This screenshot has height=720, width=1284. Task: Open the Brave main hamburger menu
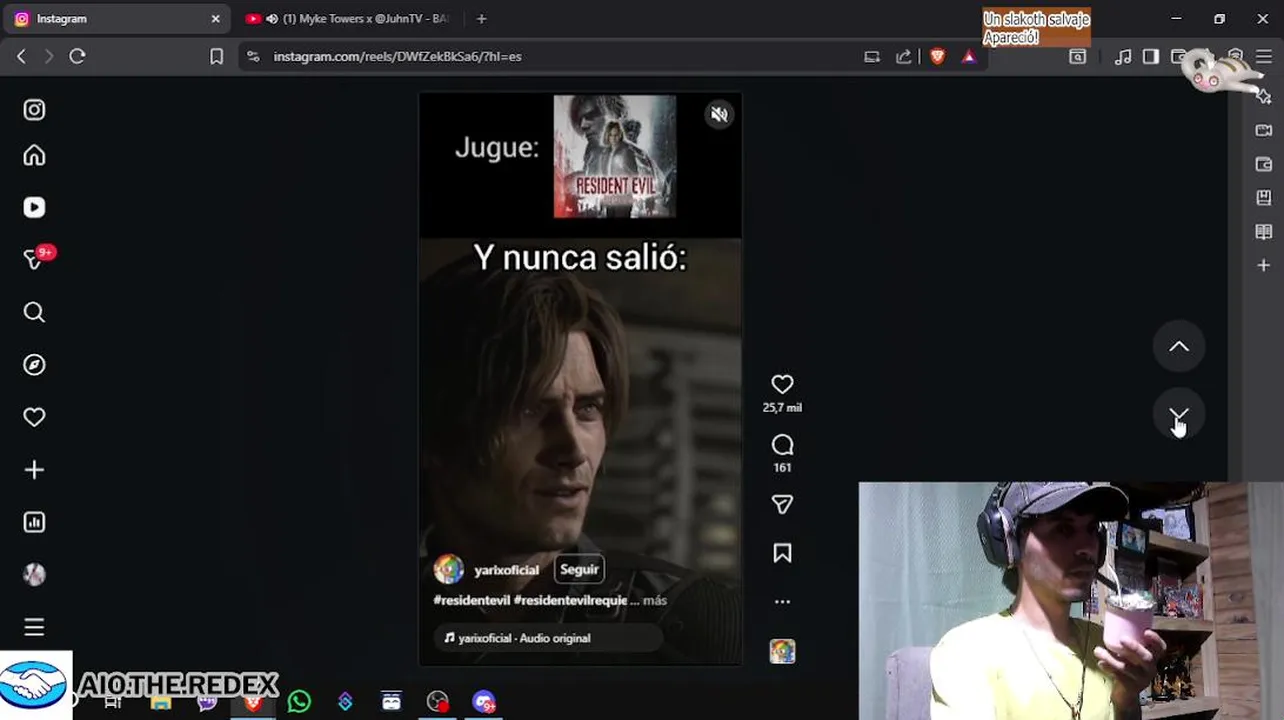(1264, 56)
